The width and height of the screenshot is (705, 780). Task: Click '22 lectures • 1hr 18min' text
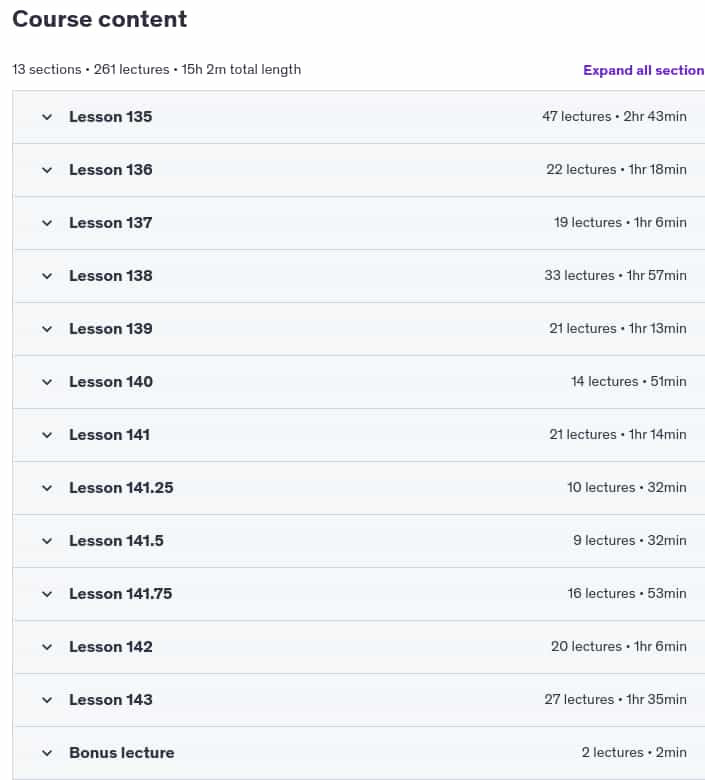coord(616,170)
